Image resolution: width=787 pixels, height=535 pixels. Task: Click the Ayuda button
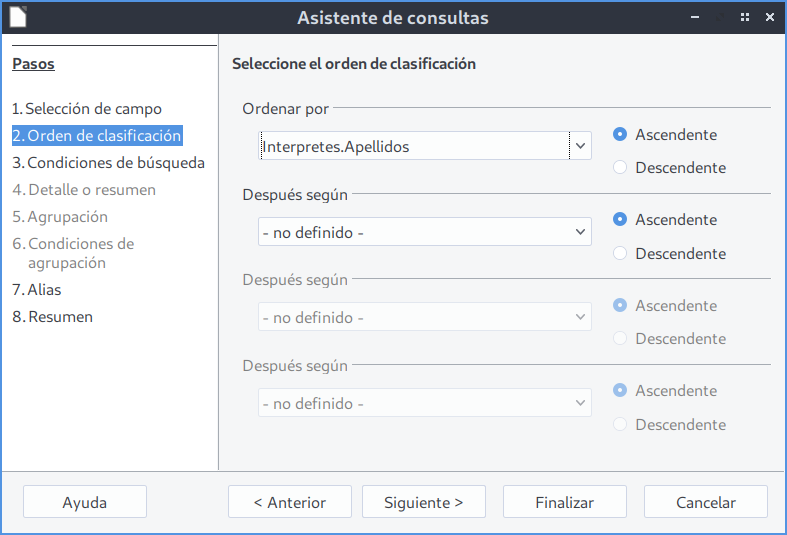[85, 503]
